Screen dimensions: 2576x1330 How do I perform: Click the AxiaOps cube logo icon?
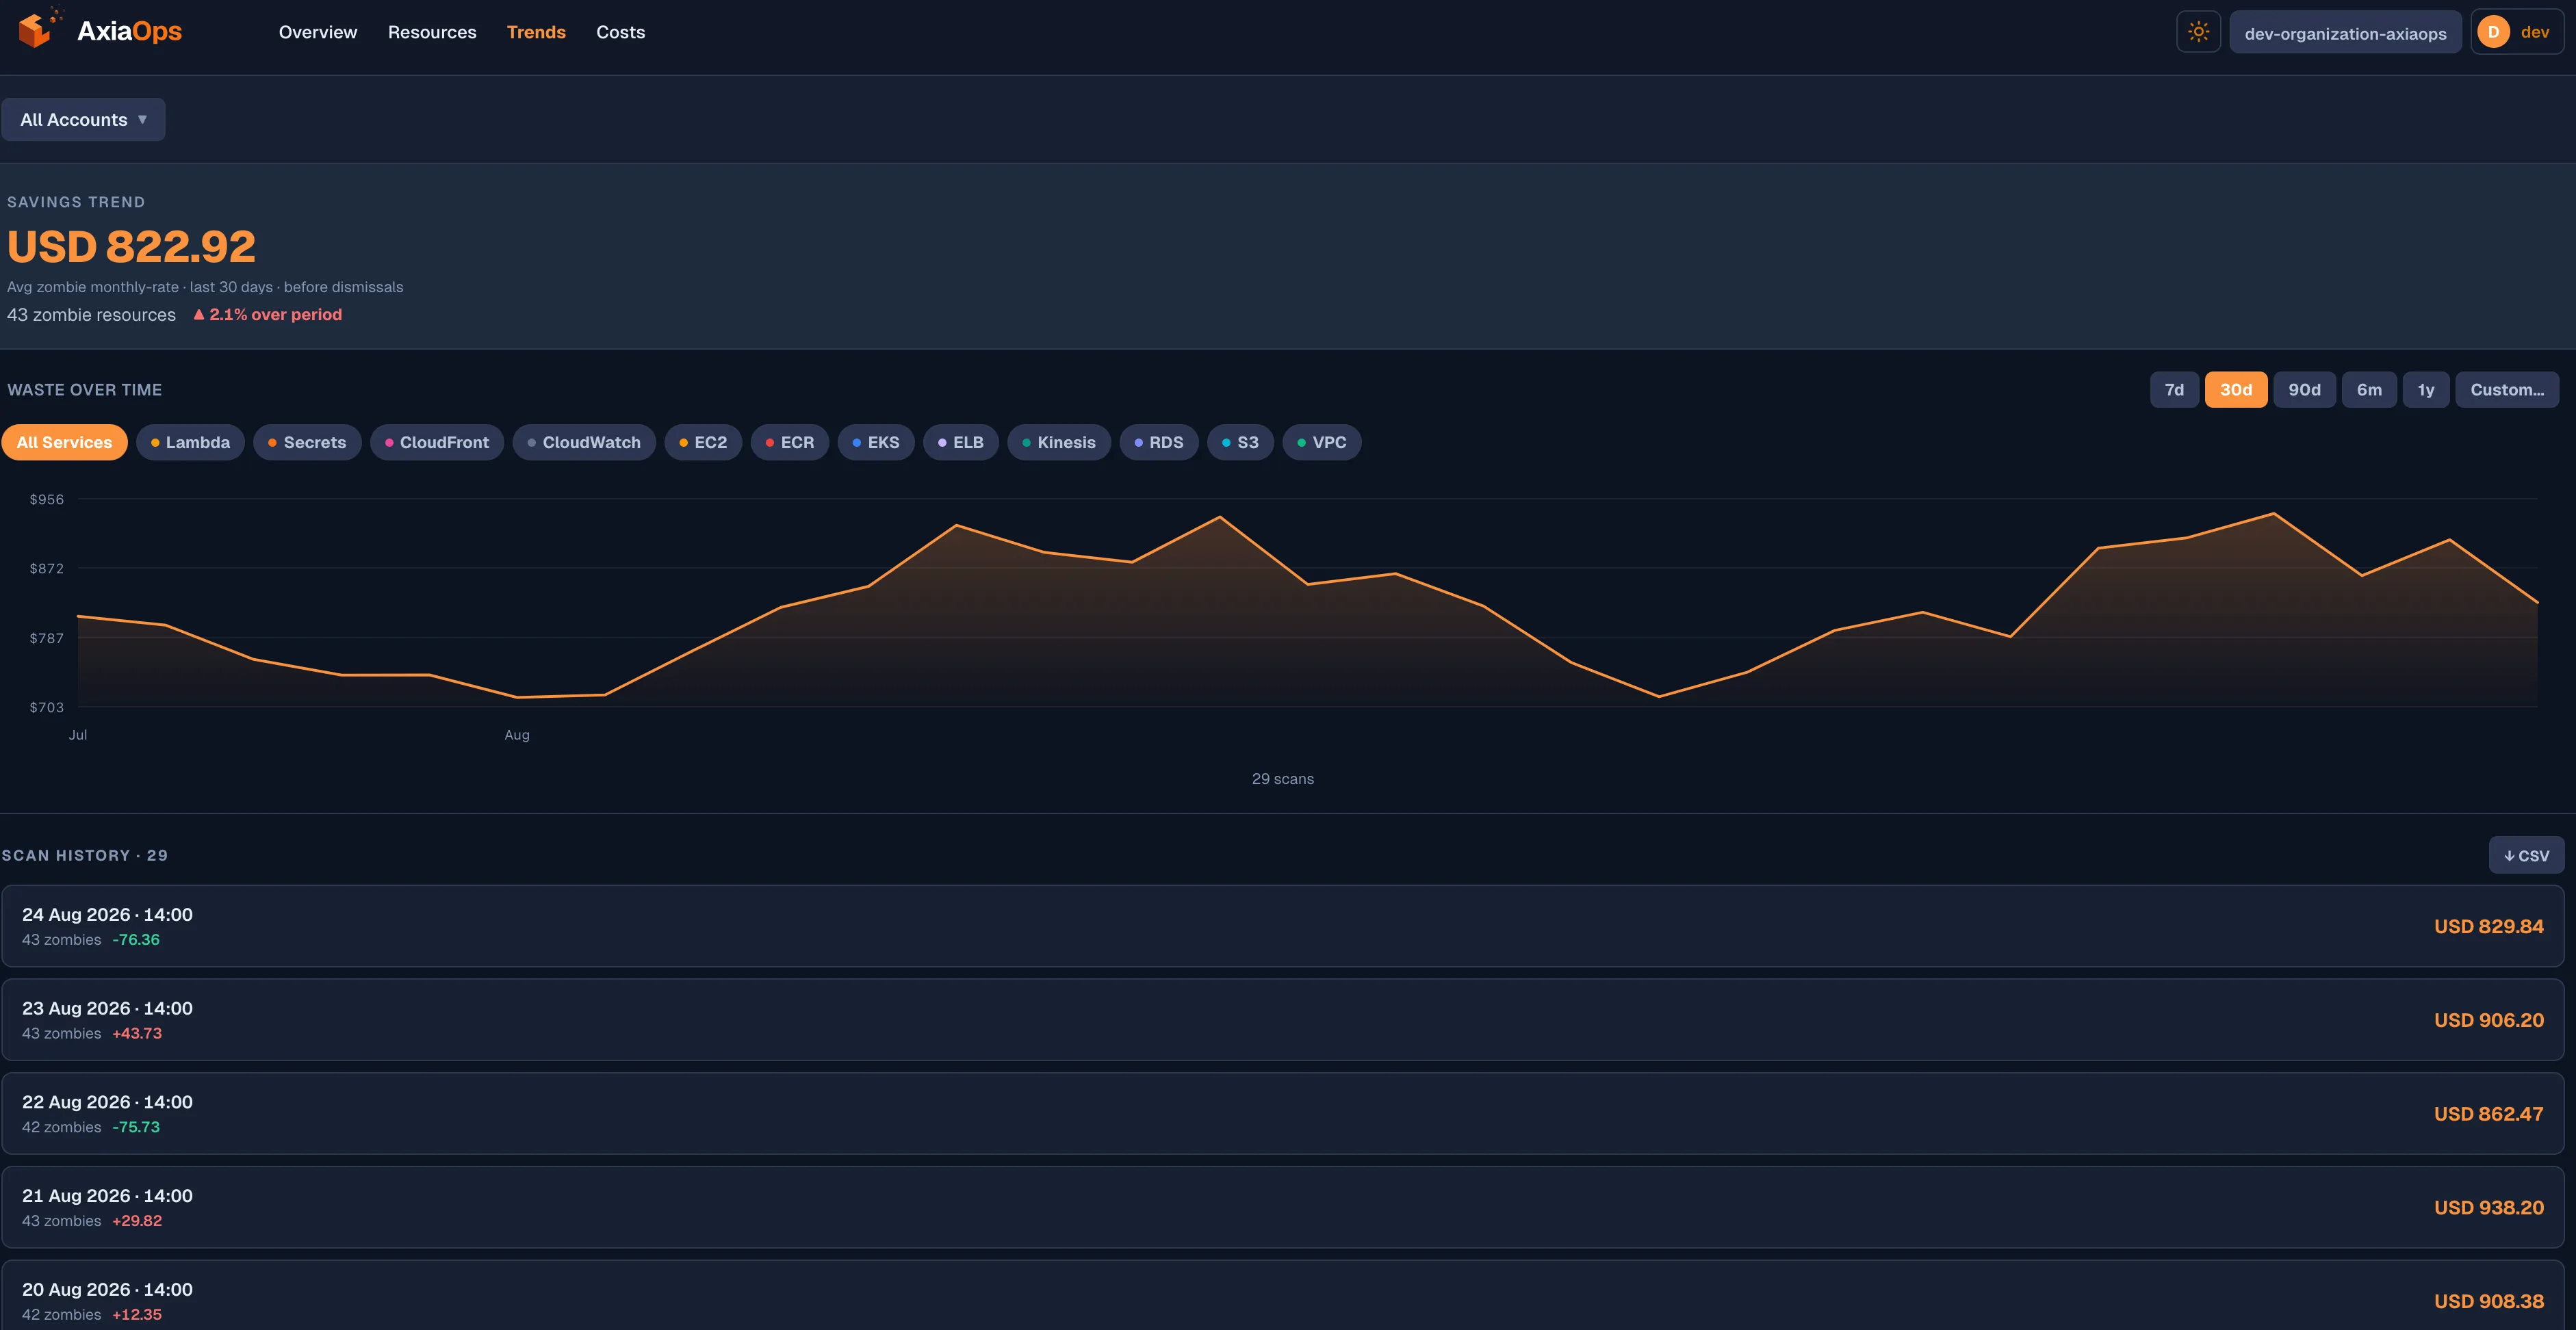[x=40, y=29]
